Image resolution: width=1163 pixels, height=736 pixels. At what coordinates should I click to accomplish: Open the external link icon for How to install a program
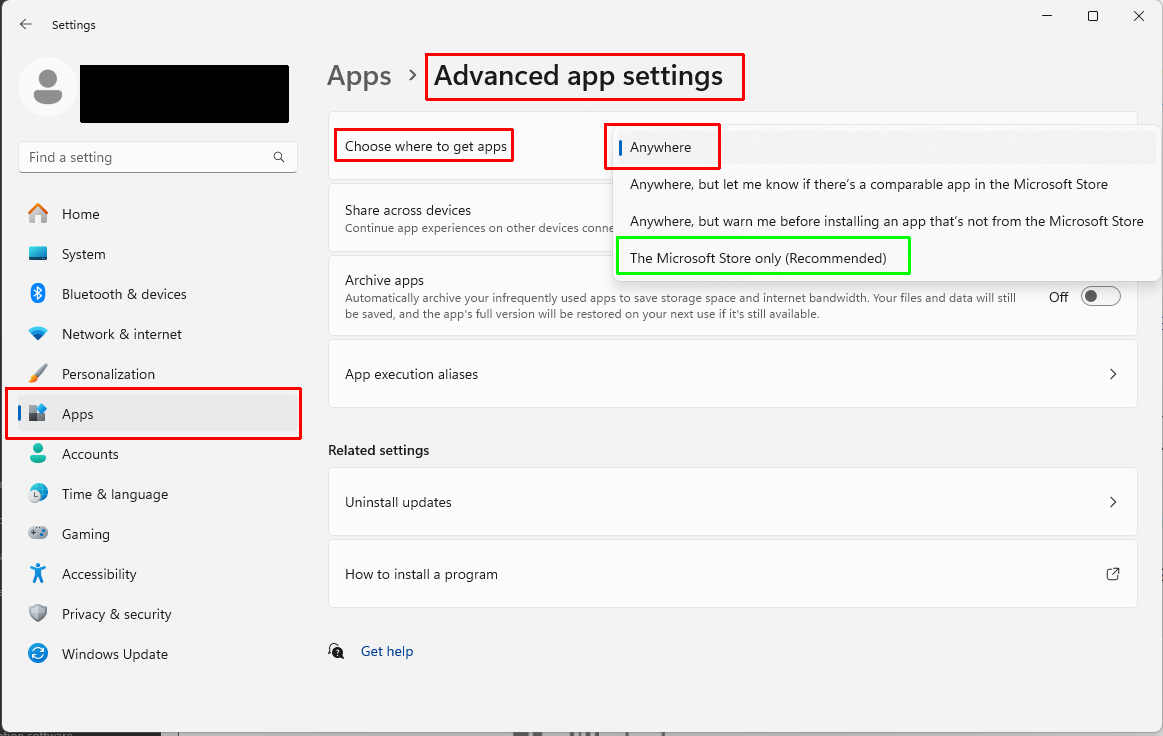click(x=1113, y=574)
